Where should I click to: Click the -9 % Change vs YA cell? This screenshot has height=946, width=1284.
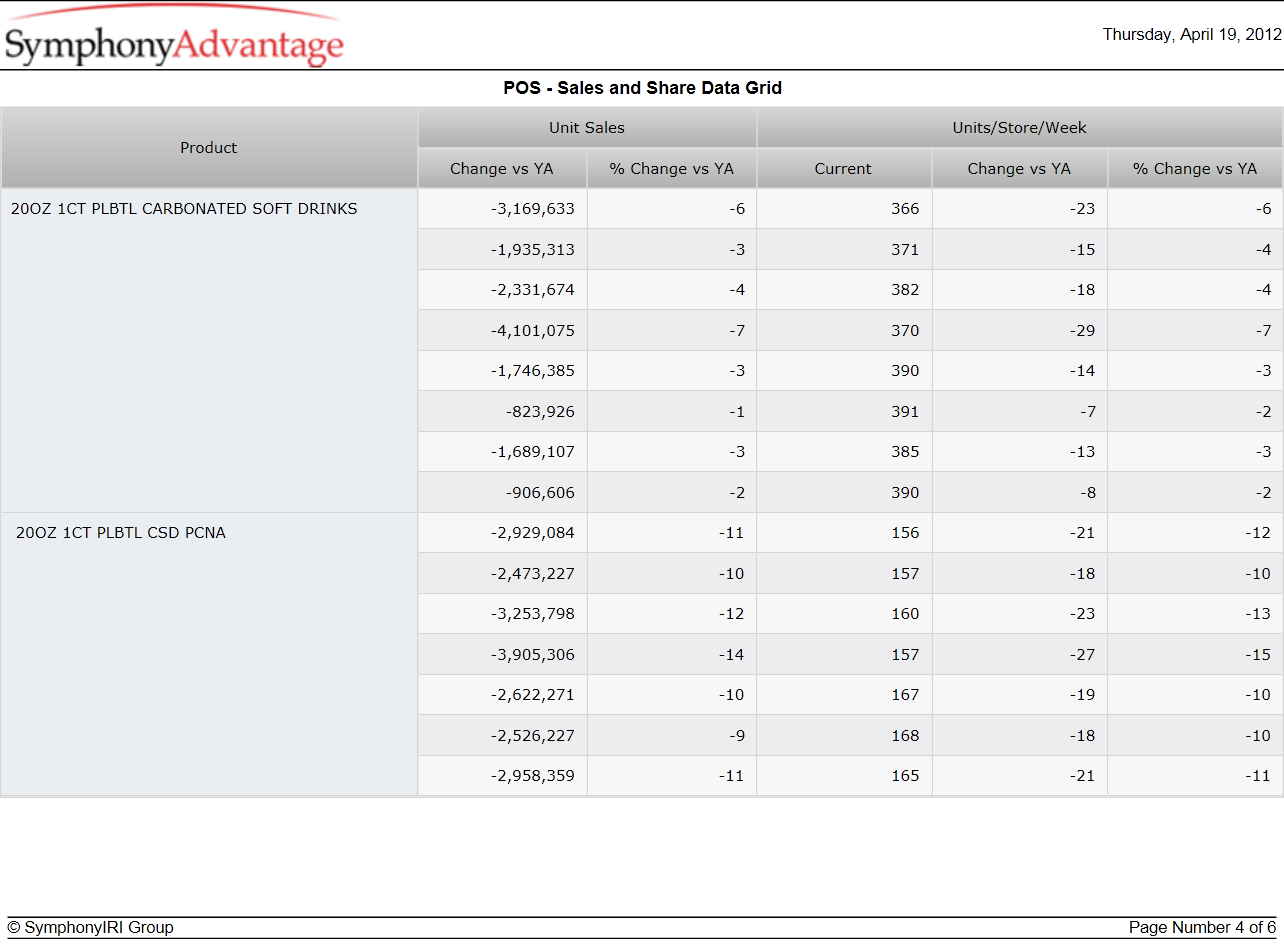(x=672, y=736)
